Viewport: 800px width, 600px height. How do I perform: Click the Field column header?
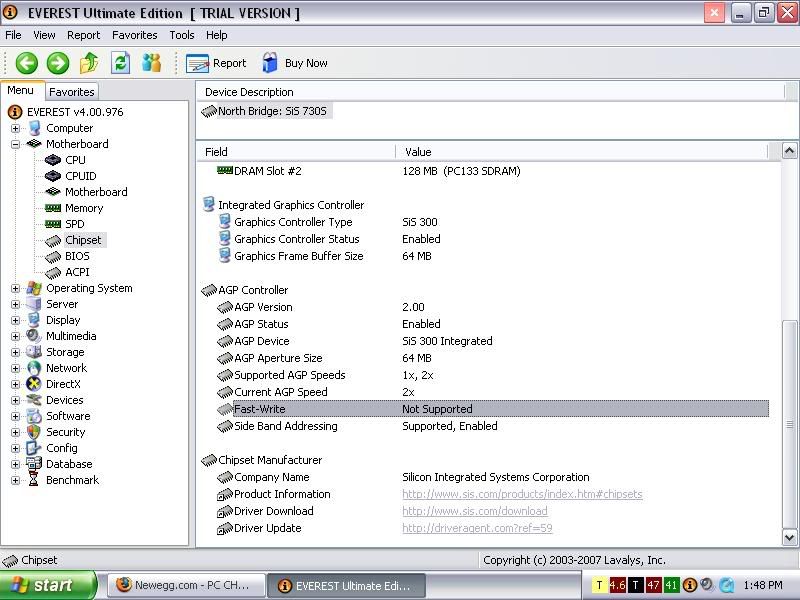(296, 152)
